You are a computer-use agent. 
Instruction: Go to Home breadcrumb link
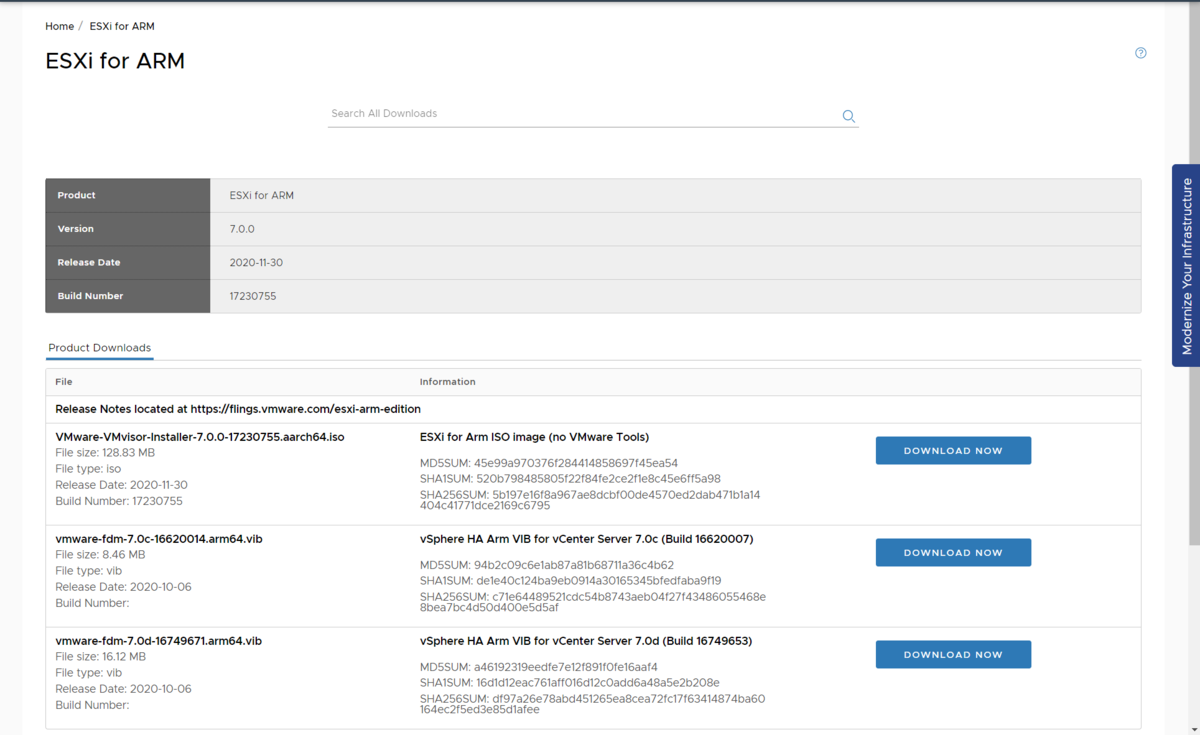point(59,26)
